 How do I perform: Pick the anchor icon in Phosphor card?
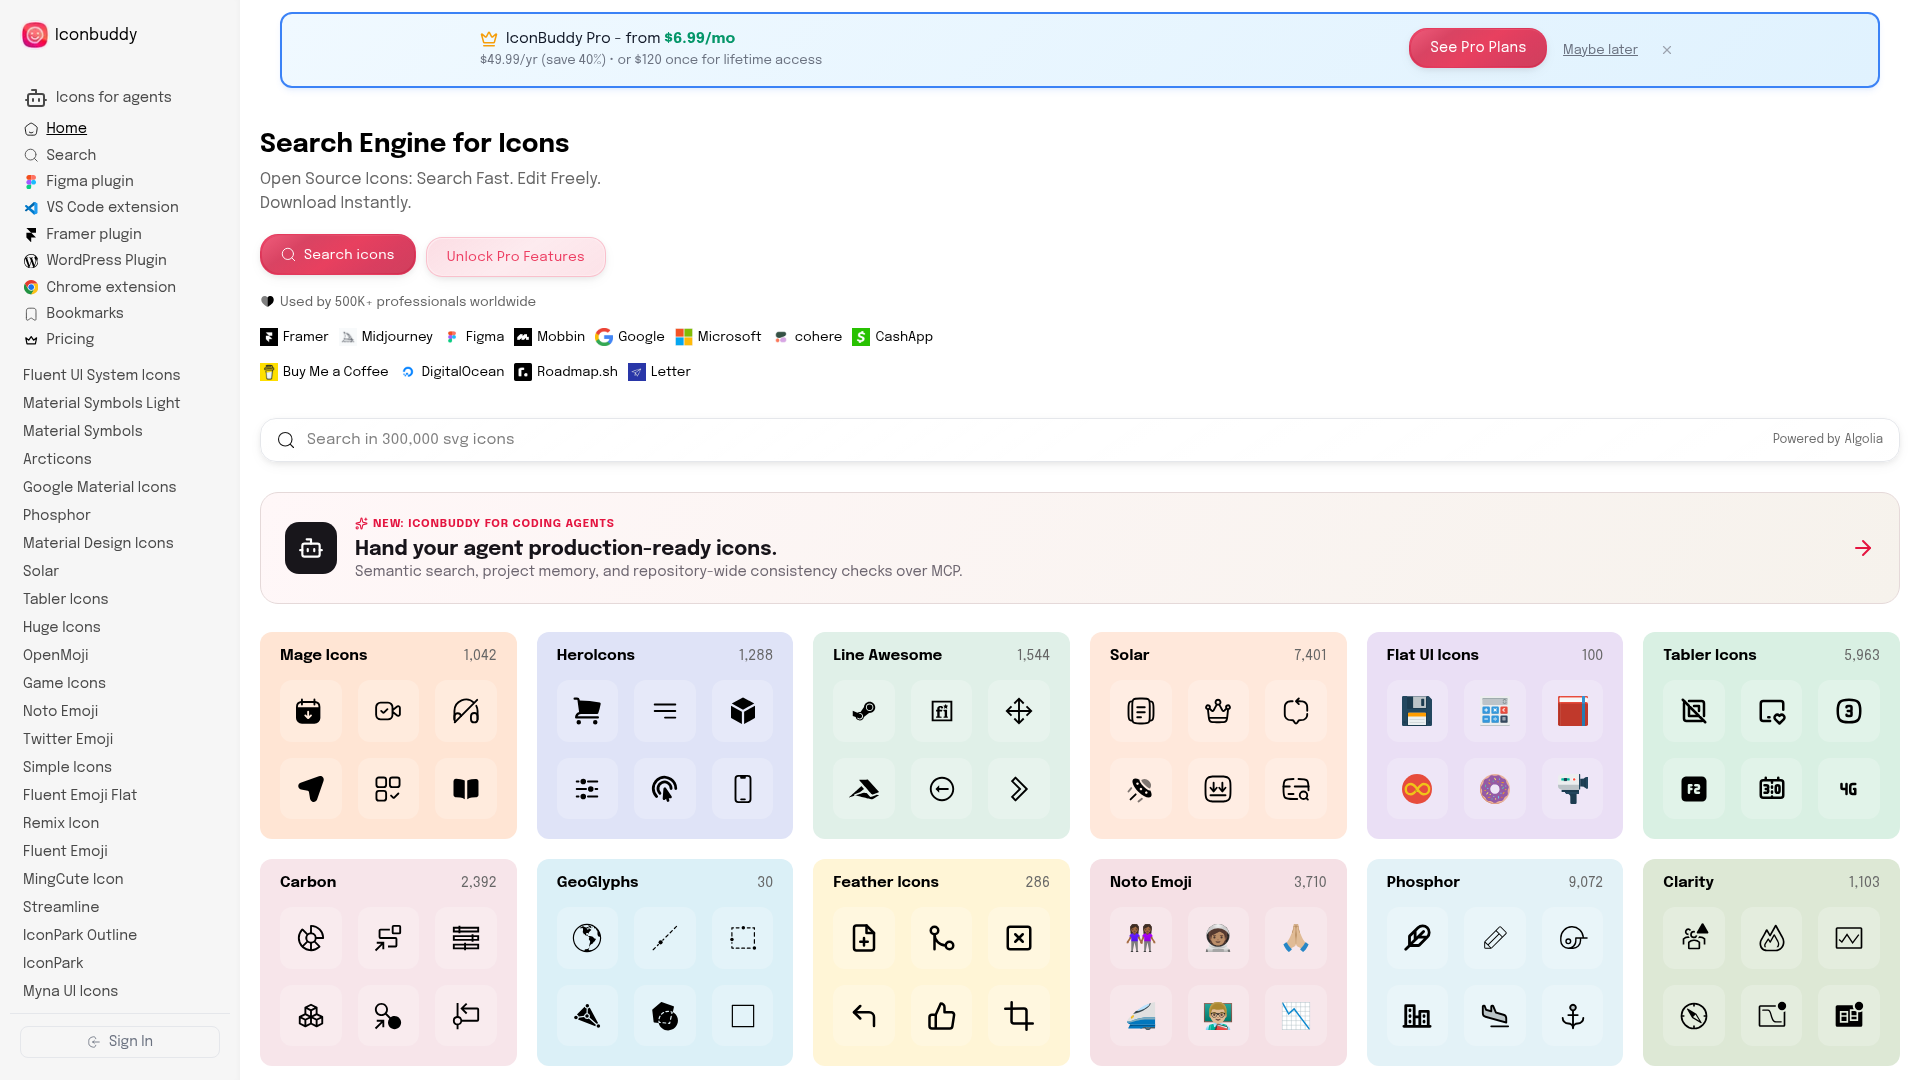click(x=1573, y=1016)
